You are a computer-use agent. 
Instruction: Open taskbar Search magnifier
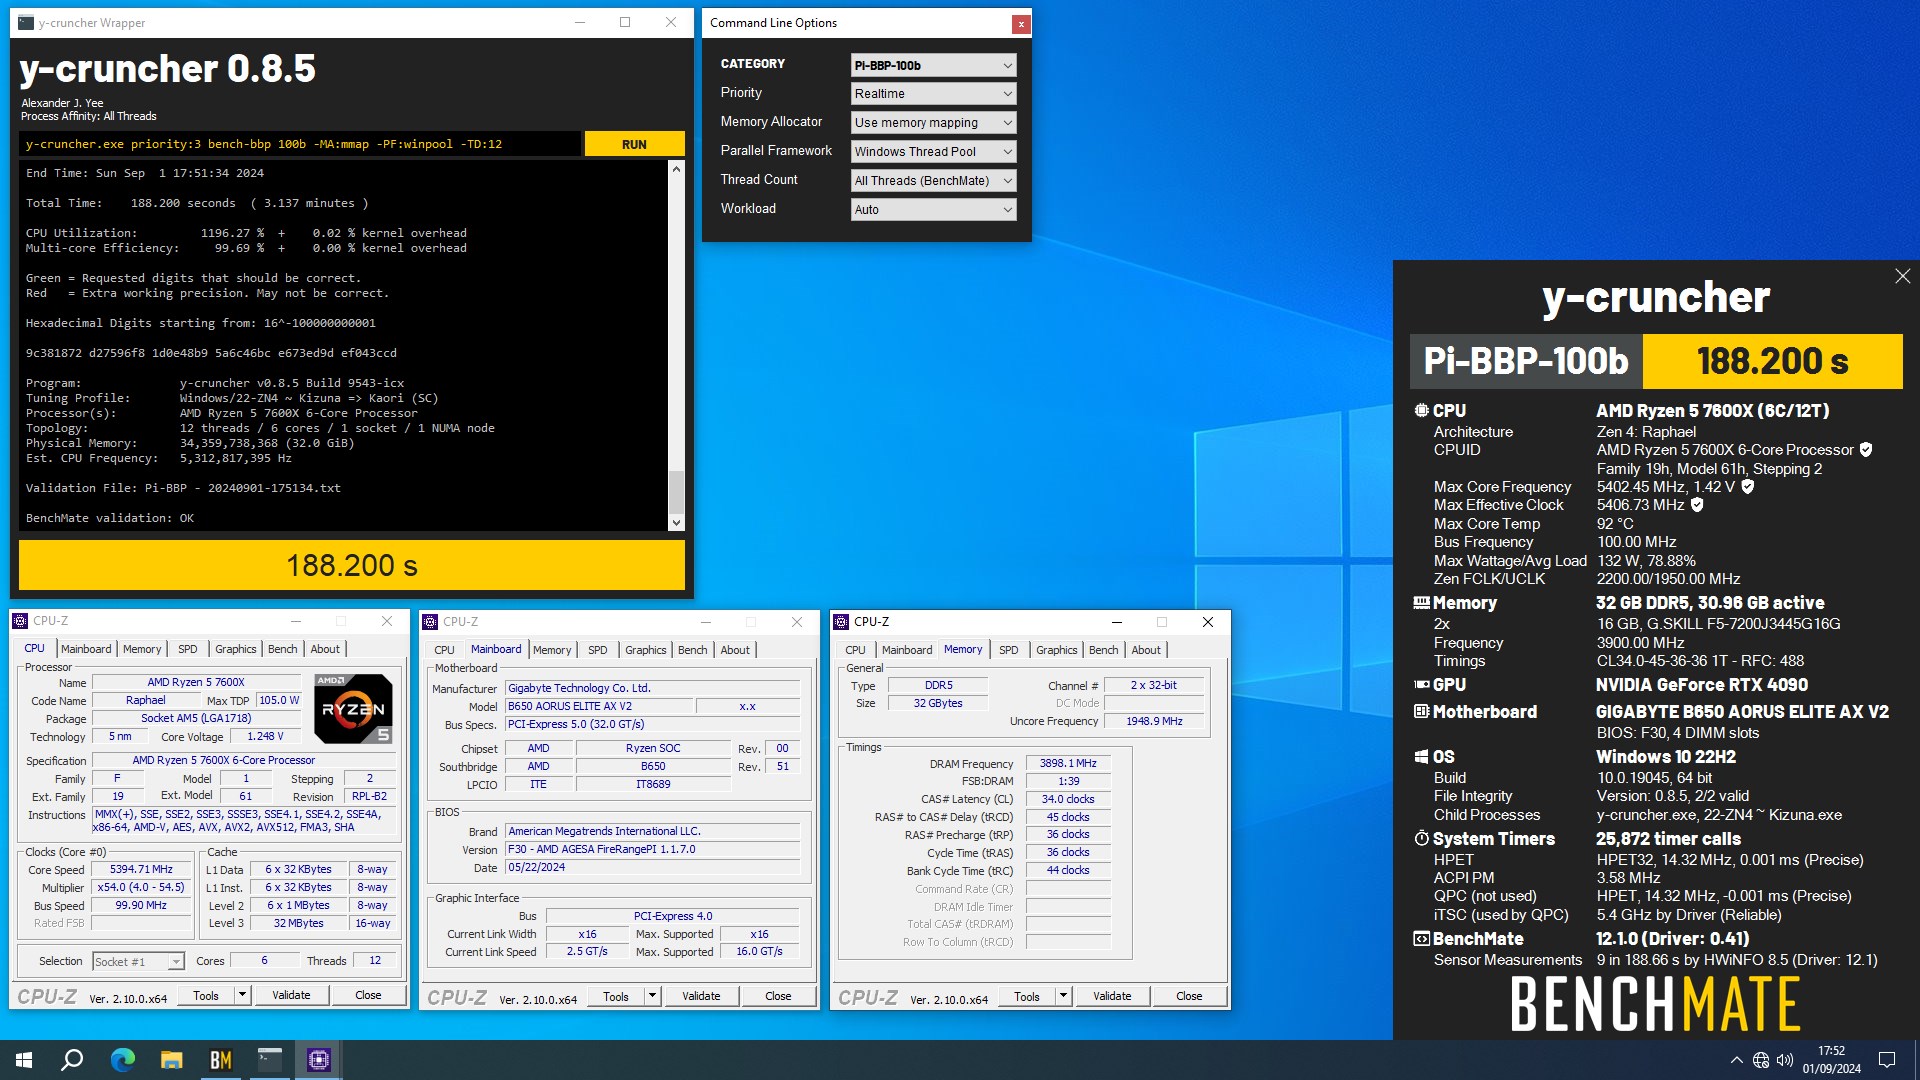[72, 1060]
